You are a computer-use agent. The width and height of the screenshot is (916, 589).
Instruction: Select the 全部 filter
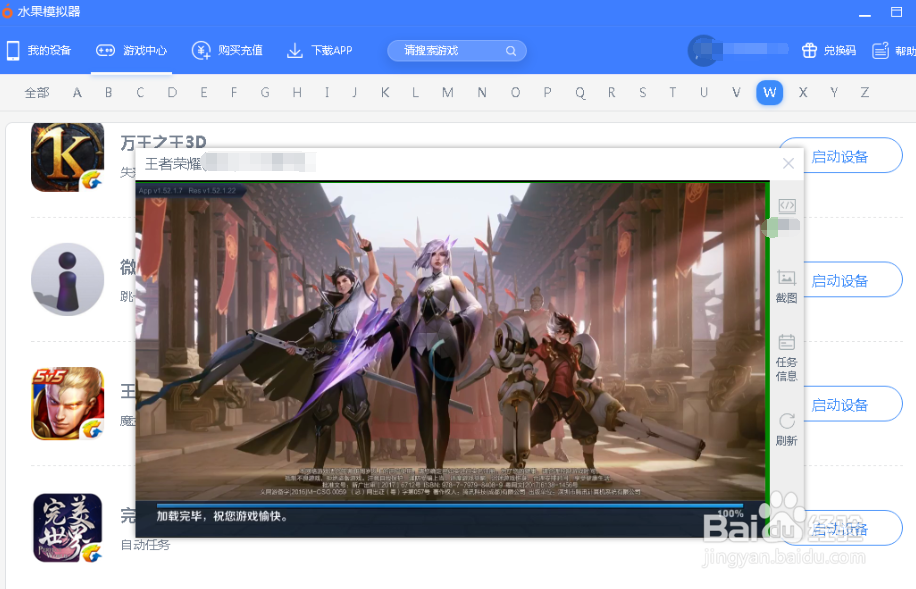tap(37, 92)
